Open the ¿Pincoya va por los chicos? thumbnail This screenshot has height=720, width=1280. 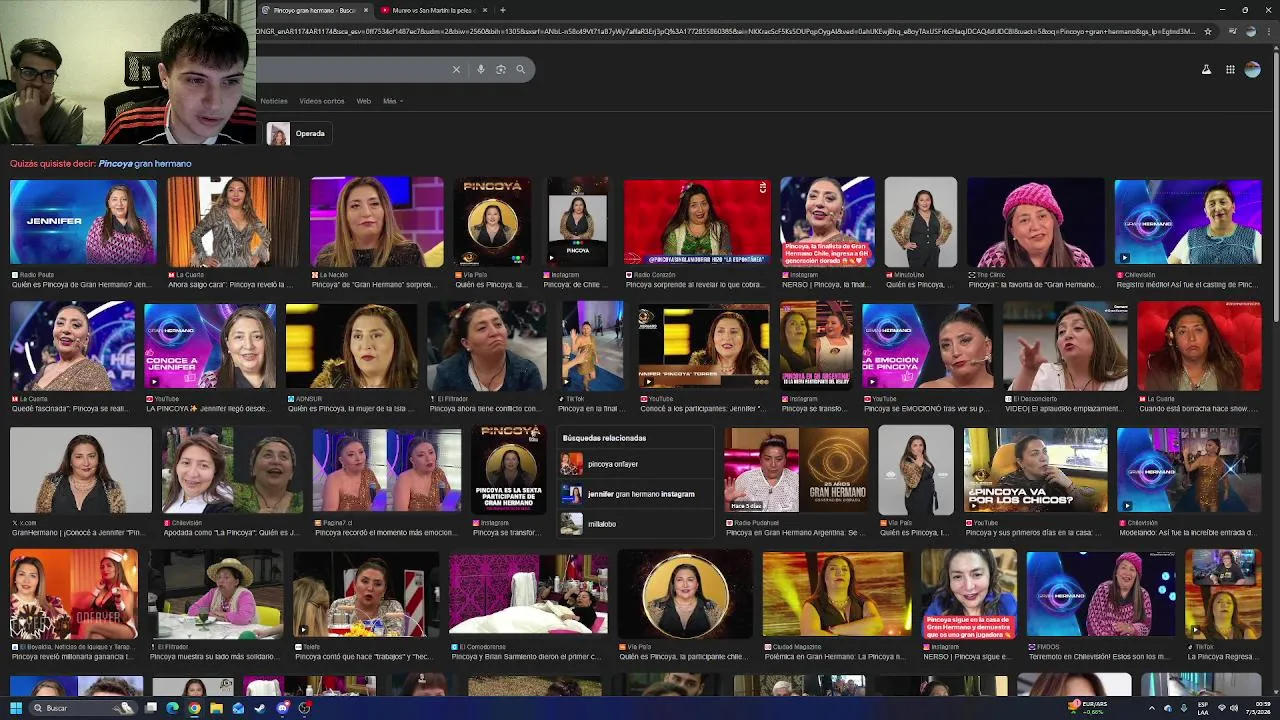[1036, 470]
